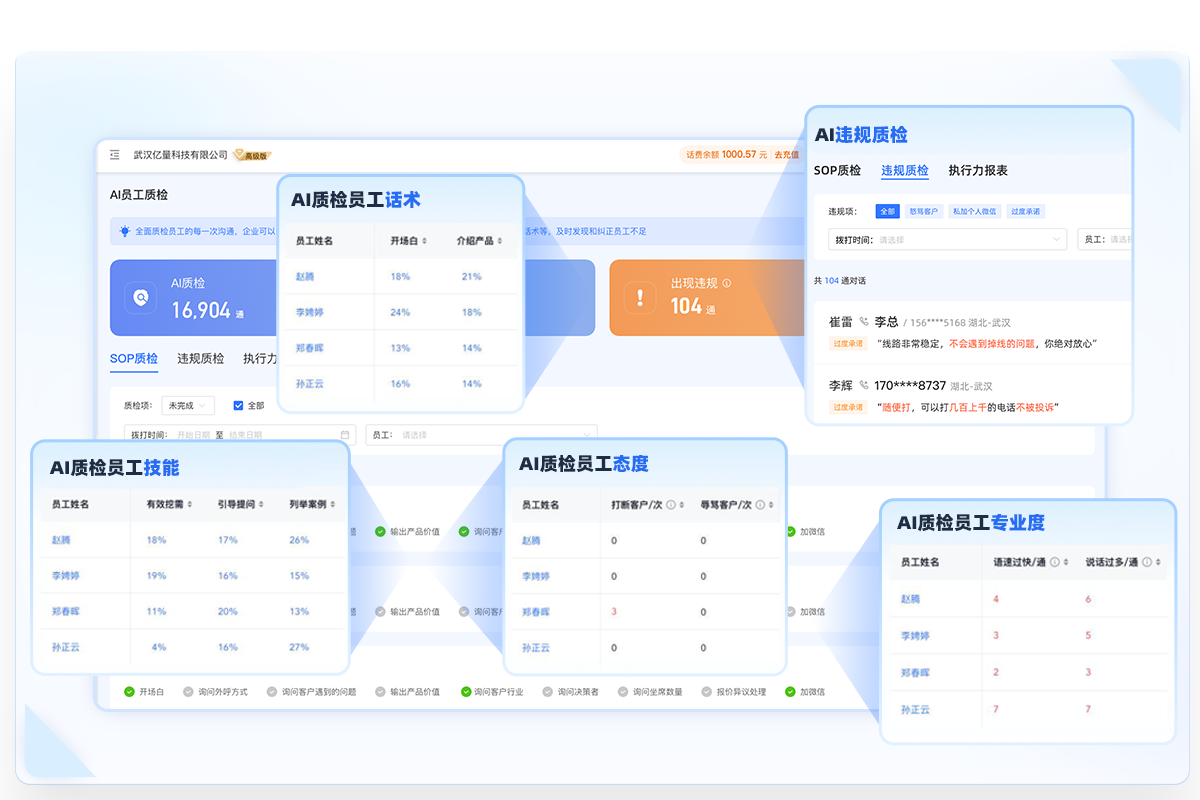1200x800 pixels.
Task: Click the phone icon next to 崔雷
Action: 863,321
